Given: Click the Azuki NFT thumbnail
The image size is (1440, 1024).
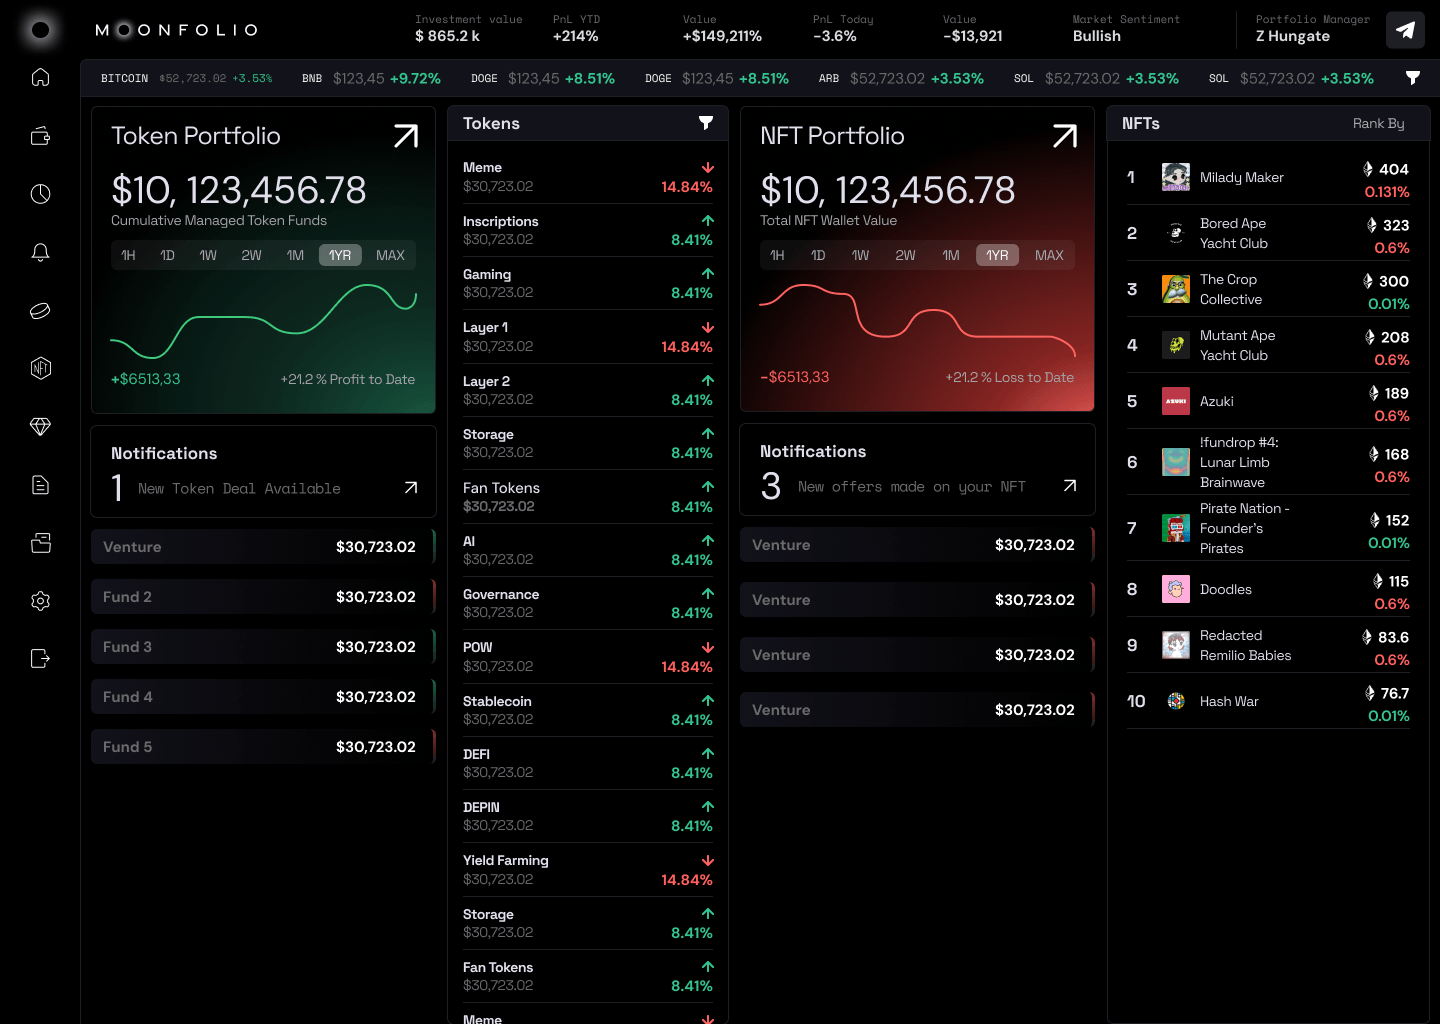Looking at the screenshot, I should tap(1176, 401).
